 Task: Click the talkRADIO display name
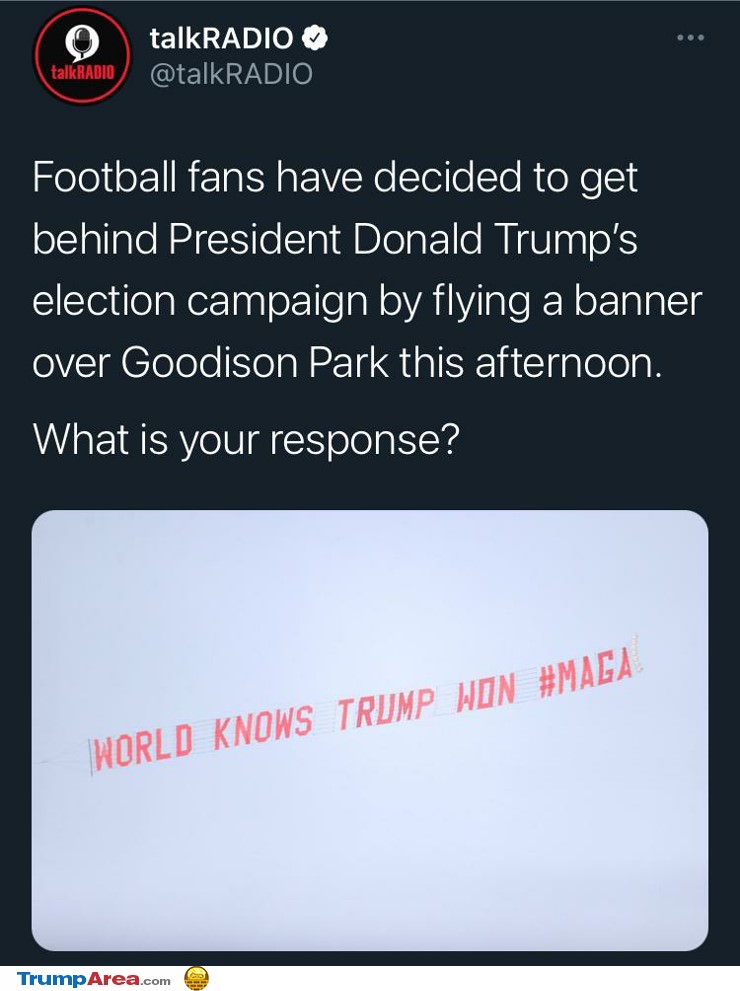point(221,39)
